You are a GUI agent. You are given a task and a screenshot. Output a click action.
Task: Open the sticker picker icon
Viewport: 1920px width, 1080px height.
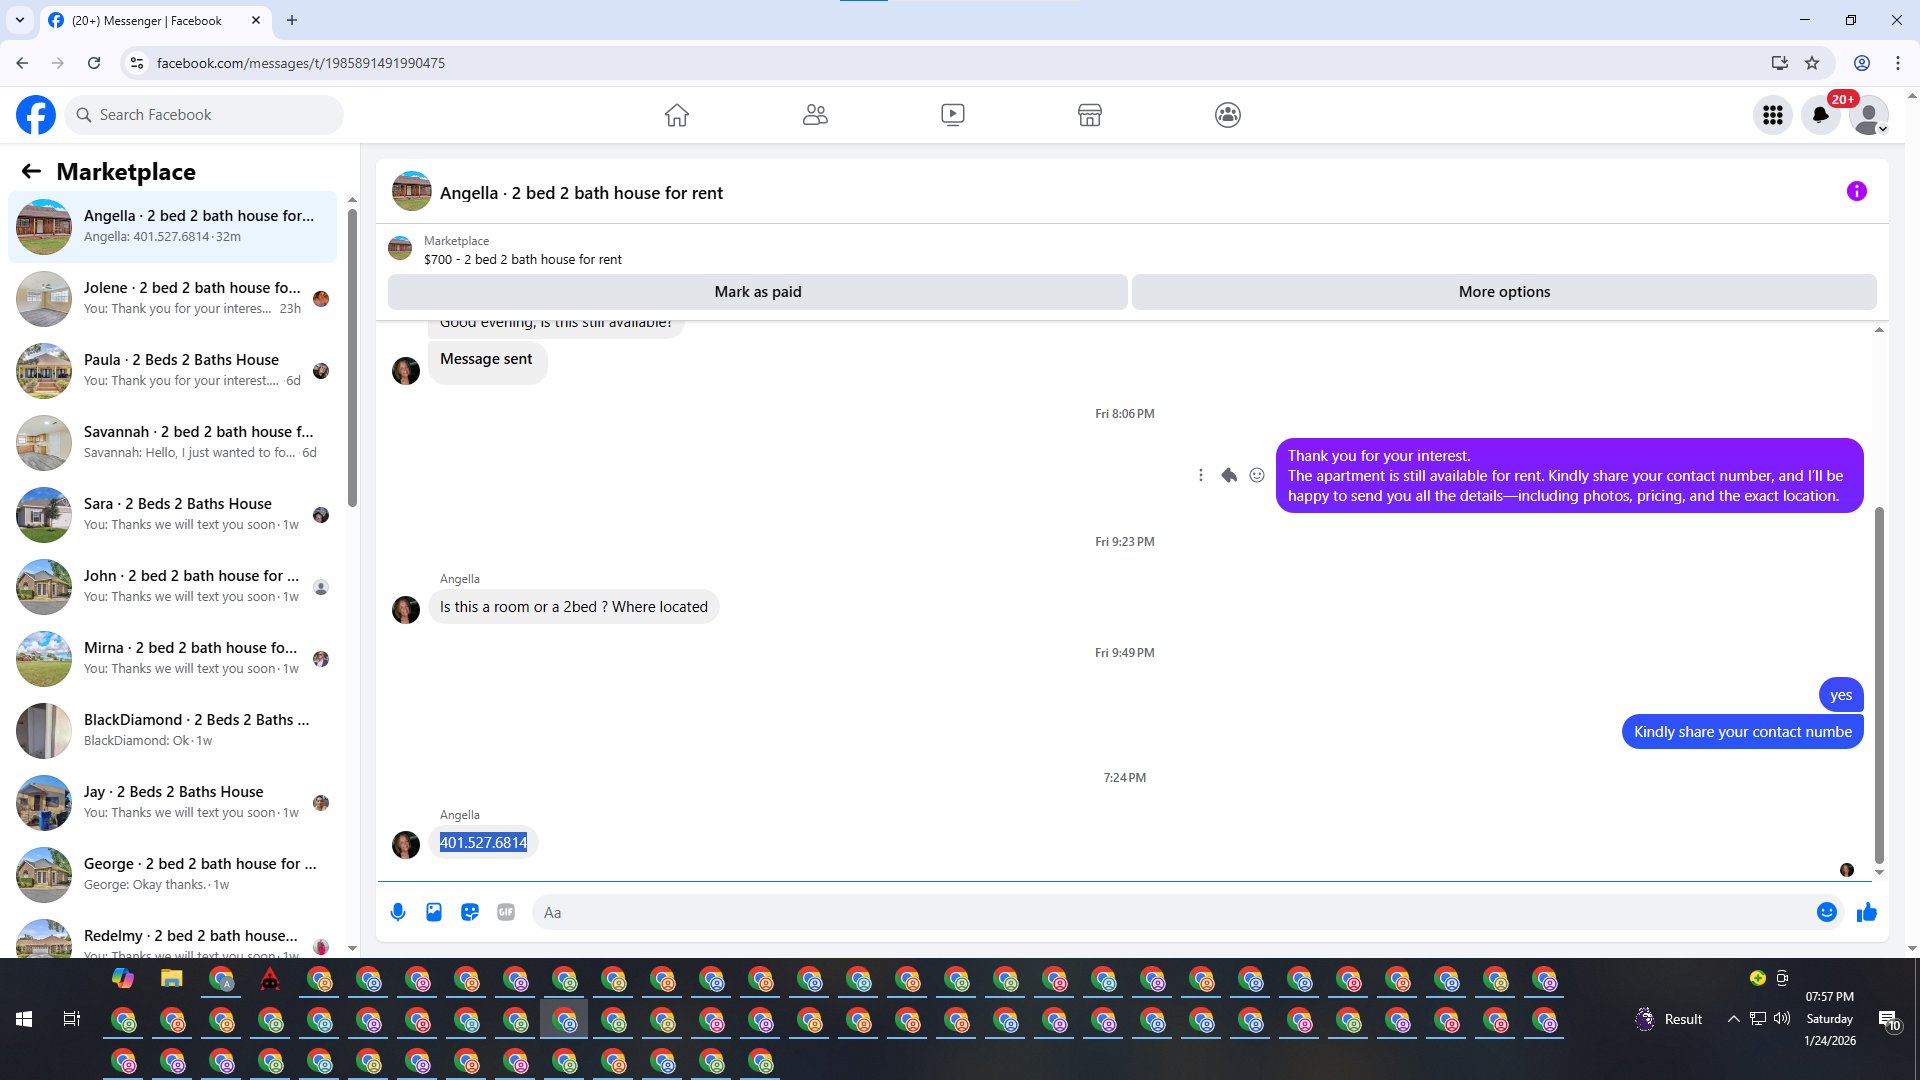point(470,912)
